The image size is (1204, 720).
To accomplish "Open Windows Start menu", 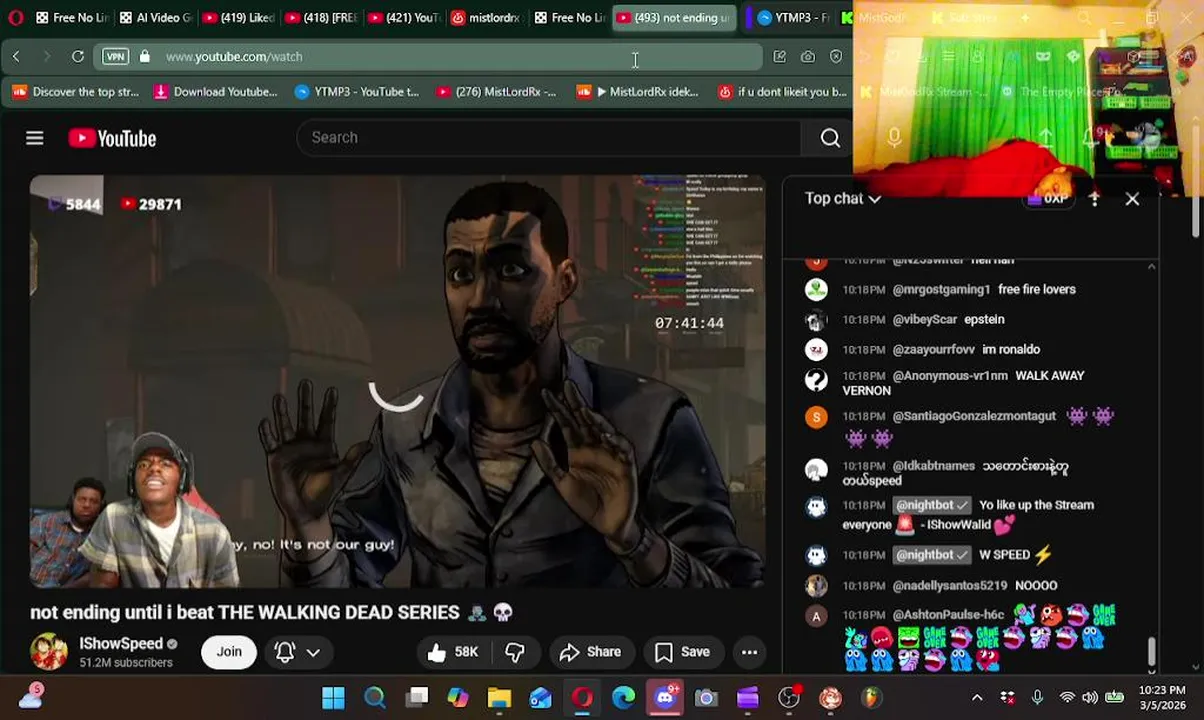I will click(333, 698).
